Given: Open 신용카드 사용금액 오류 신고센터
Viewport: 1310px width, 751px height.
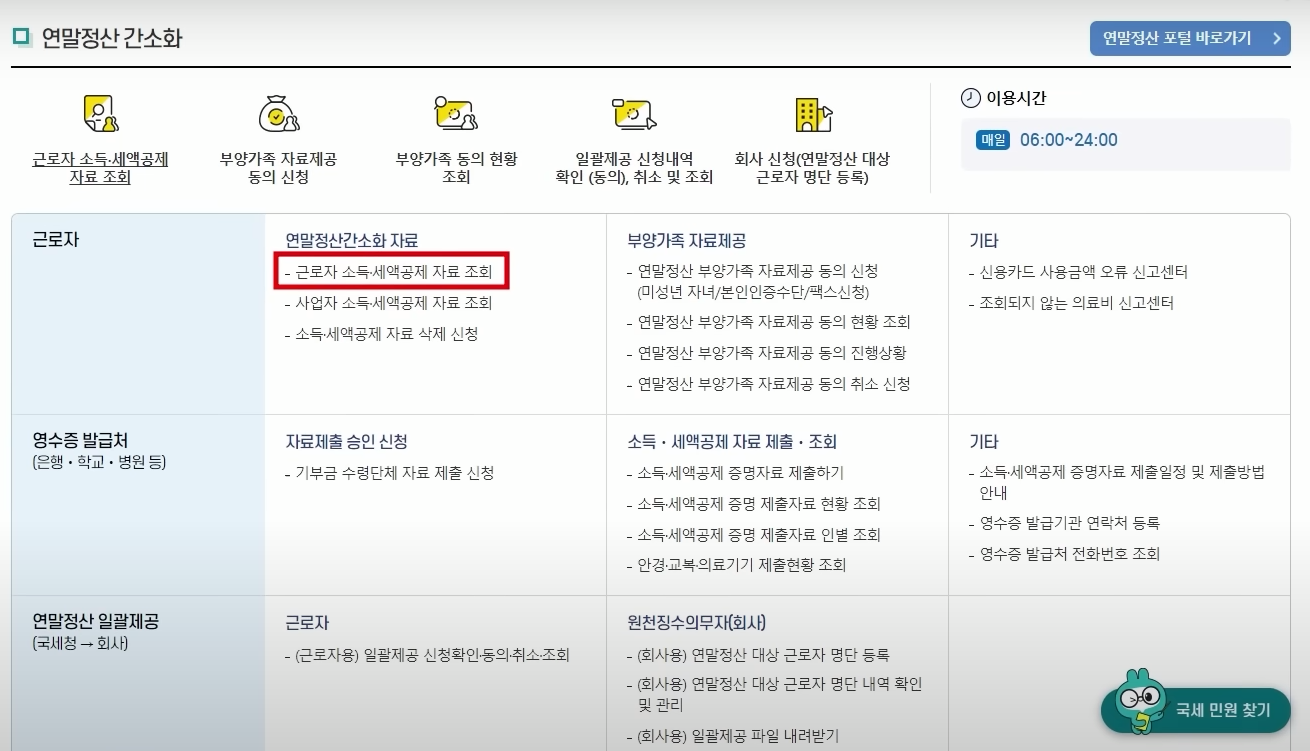Looking at the screenshot, I should 1083,272.
